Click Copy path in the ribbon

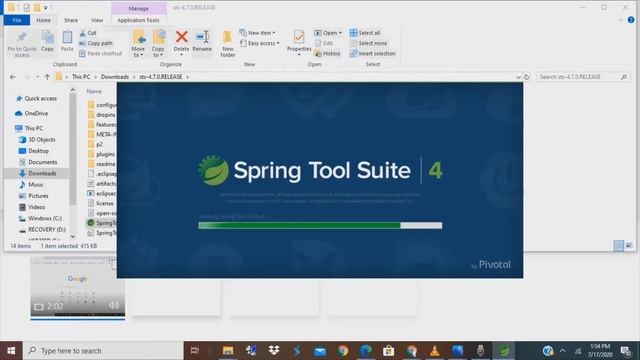(x=96, y=43)
